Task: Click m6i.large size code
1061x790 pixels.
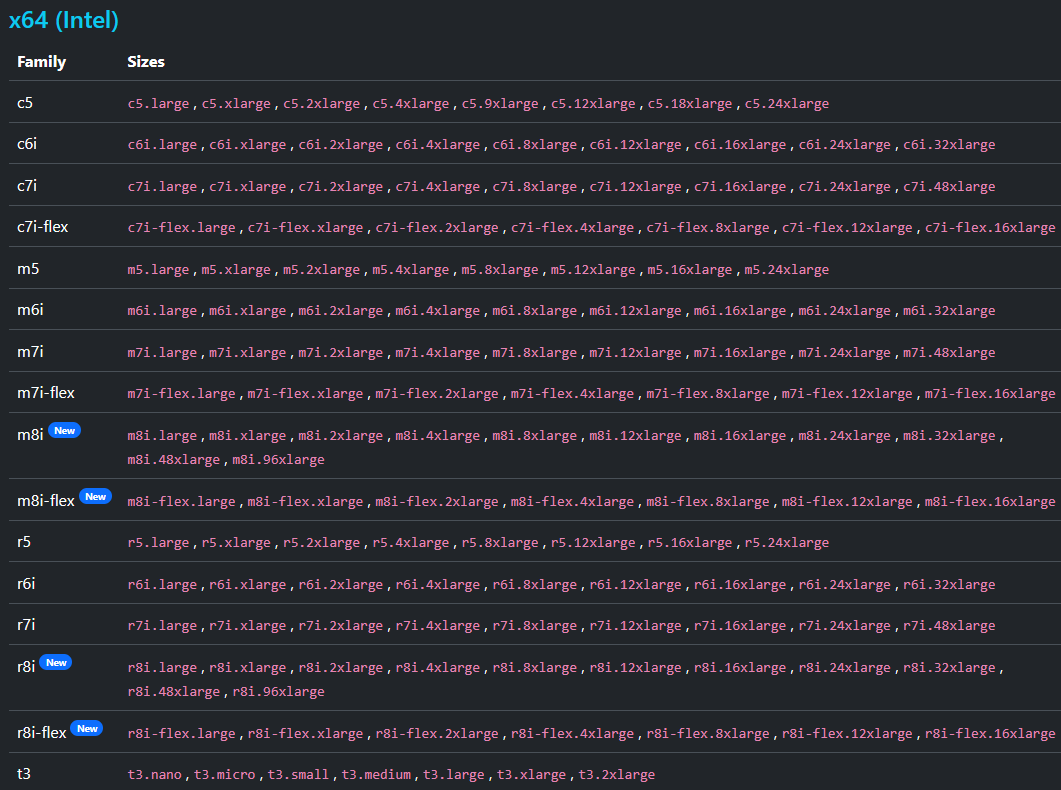Action: click(162, 311)
